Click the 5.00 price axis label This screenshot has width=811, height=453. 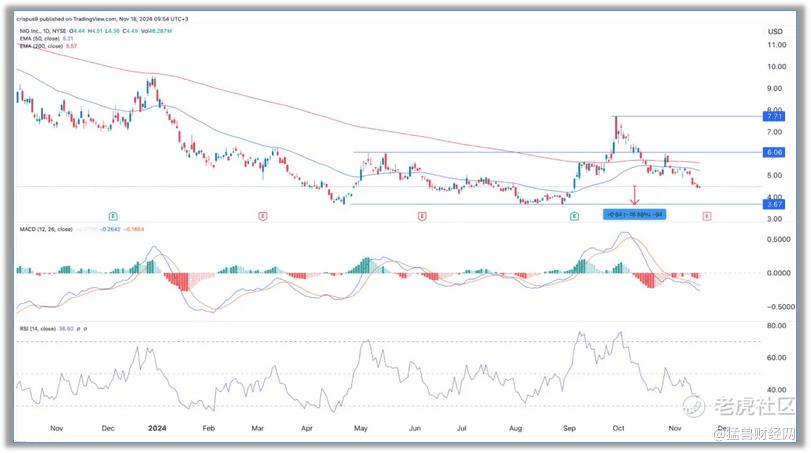pos(774,175)
